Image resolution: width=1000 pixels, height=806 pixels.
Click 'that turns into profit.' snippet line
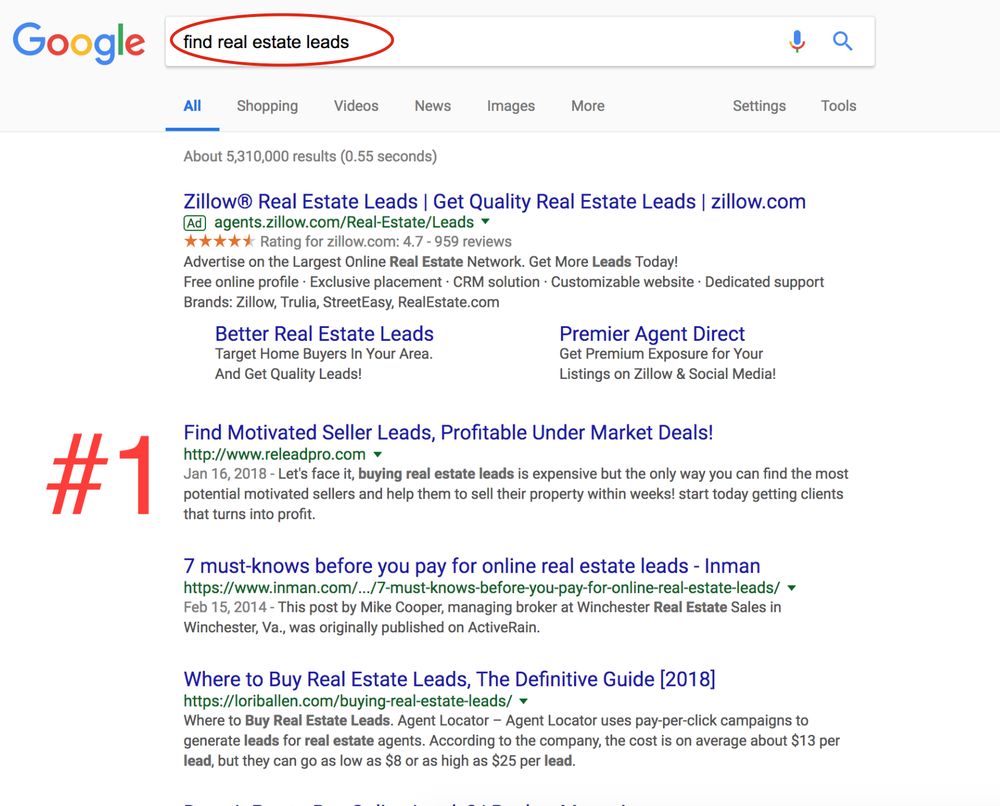click(249, 514)
